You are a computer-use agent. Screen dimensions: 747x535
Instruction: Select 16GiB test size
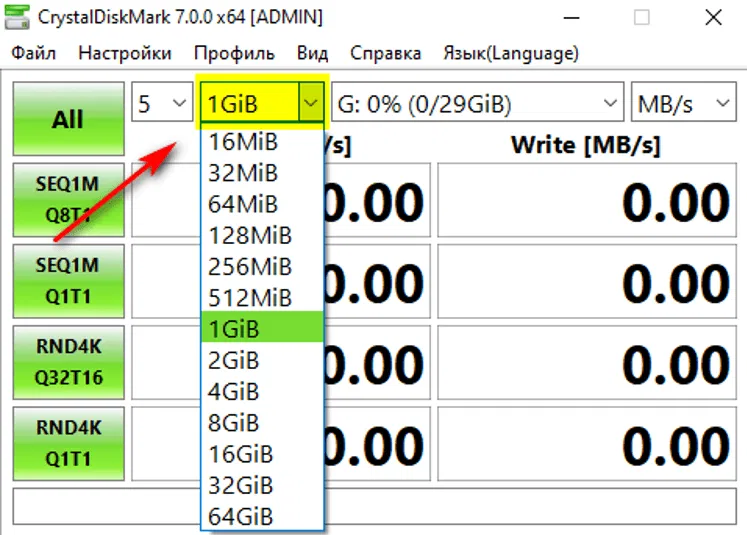coord(262,454)
